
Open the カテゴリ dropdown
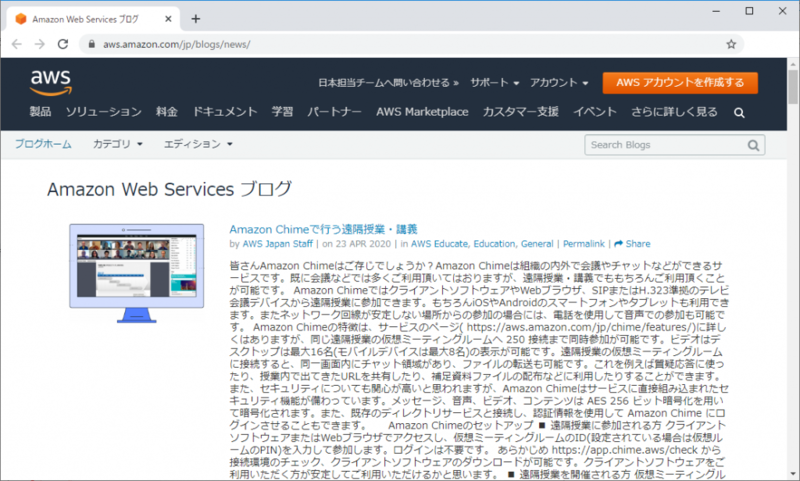117,144
